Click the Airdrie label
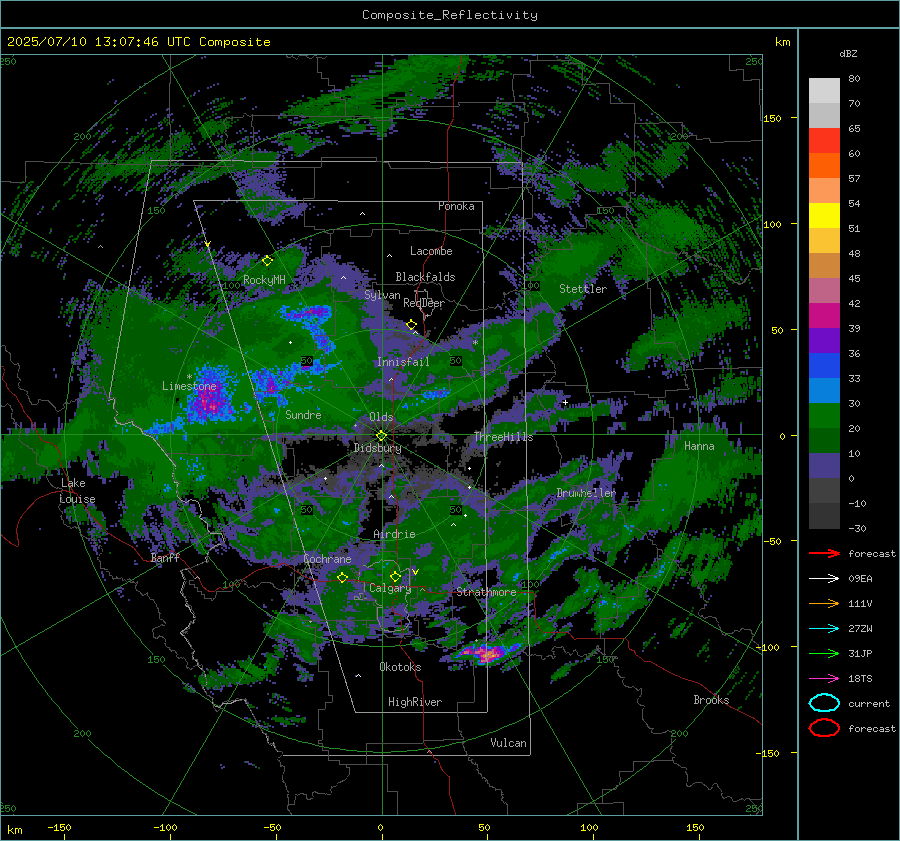The width and height of the screenshot is (900, 841). pos(394,534)
